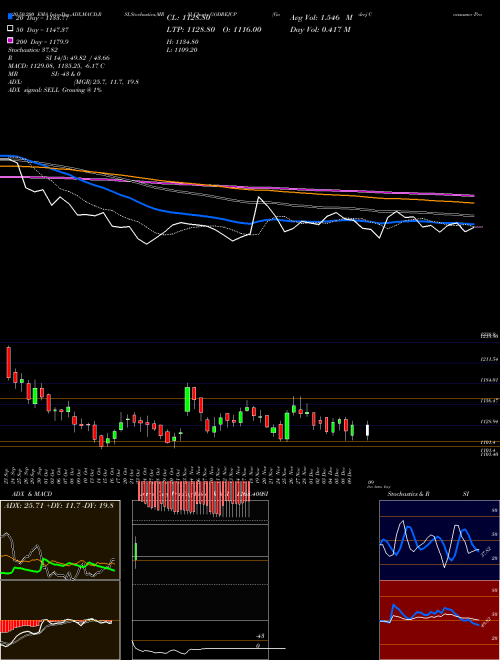This screenshot has height=660, width=500.
Task: Click the 'H: 1134.80' high price
Action: coord(183,42)
